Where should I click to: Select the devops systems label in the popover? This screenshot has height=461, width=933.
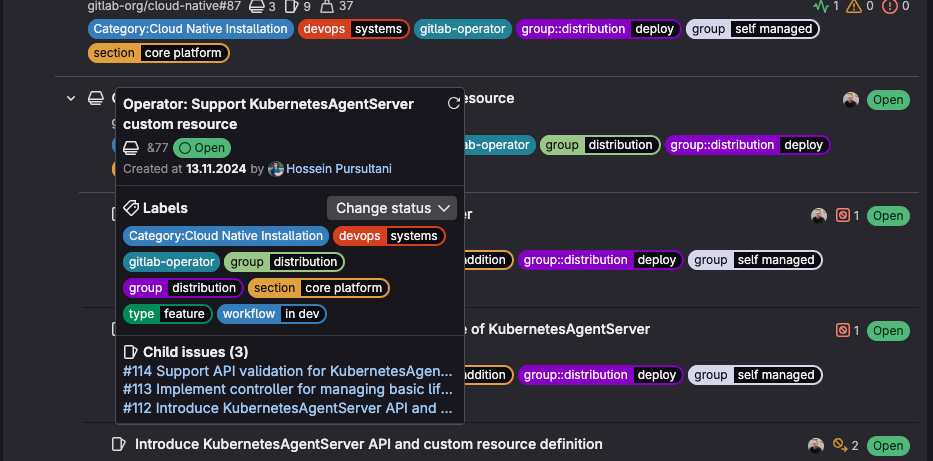(389, 236)
